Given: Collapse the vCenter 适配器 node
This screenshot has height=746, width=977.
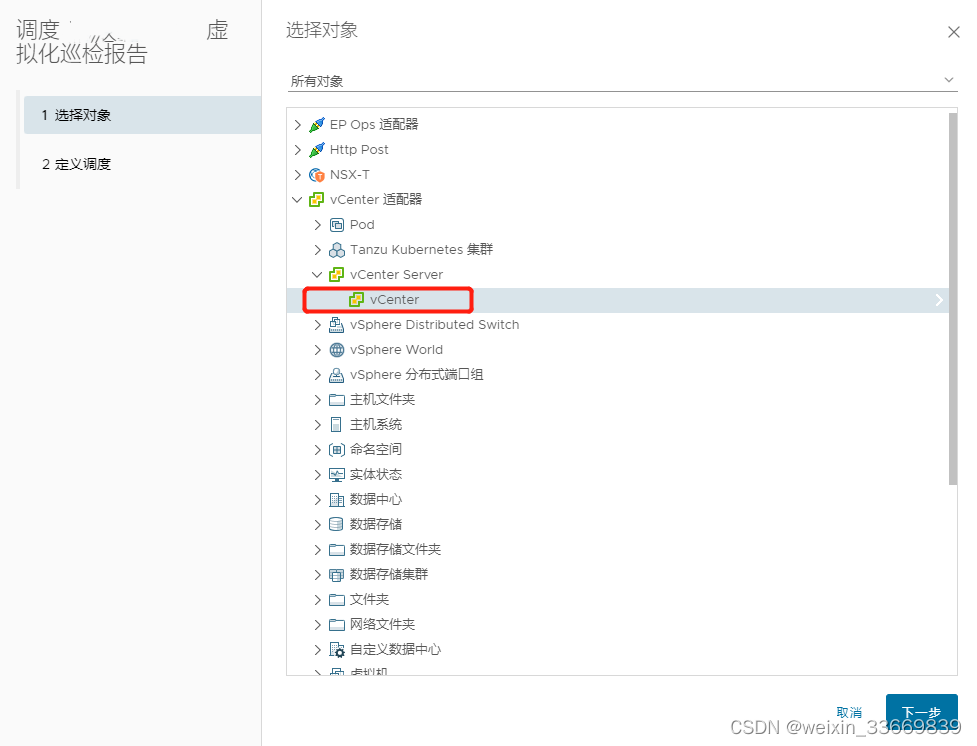Looking at the screenshot, I should pyautogui.click(x=298, y=199).
